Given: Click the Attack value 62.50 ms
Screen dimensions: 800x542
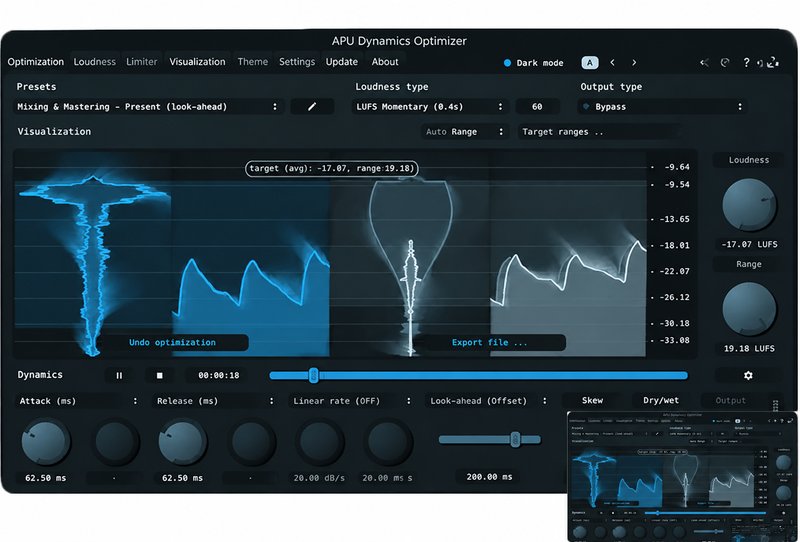Looking at the screenshot, I should pyautogui.click(x=45, y=478).
